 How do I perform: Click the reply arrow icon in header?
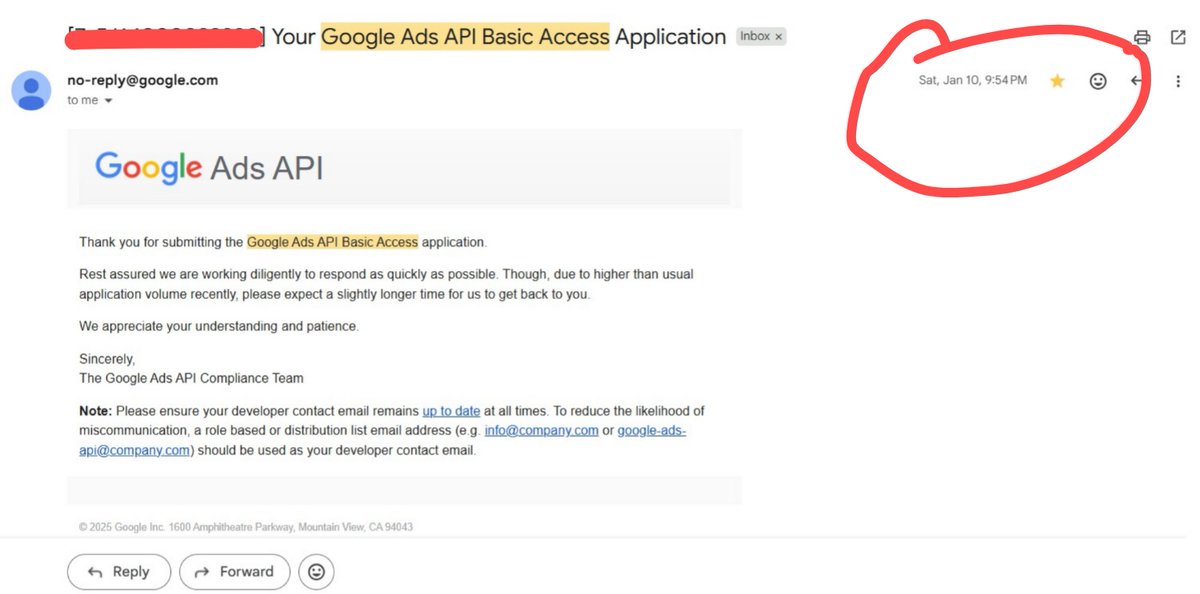pos(1136,81)
